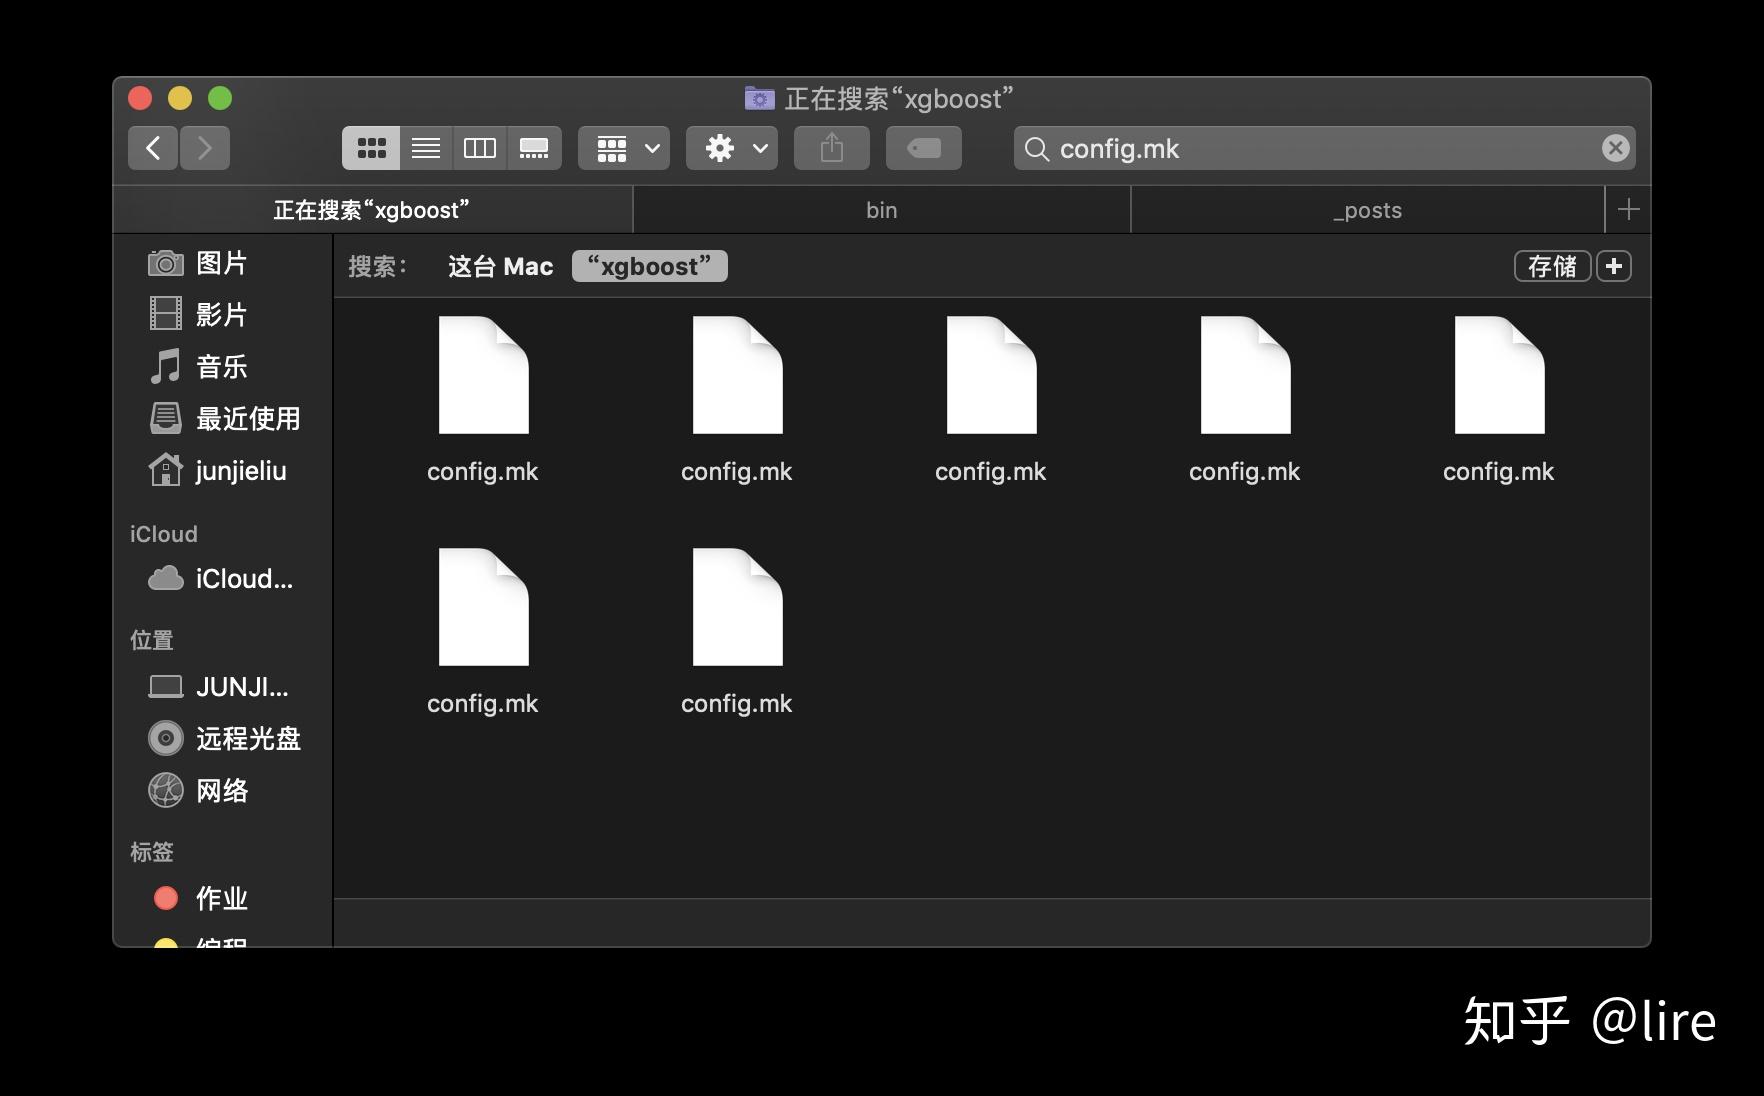The height and width of the screenshot is (1096, 1764).
Task: Click the music note icon beside 音乐
Action: click(x=165, y=366)
